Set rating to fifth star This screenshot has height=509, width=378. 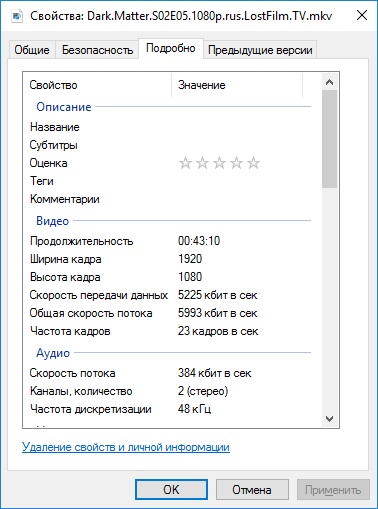[x=253, y=163]
